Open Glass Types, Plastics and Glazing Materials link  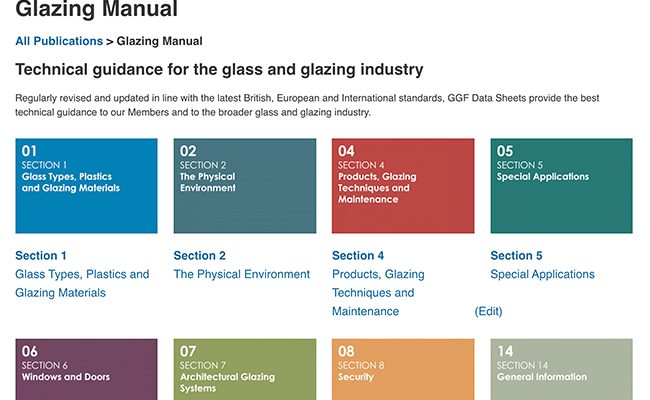tap(82, 284)
